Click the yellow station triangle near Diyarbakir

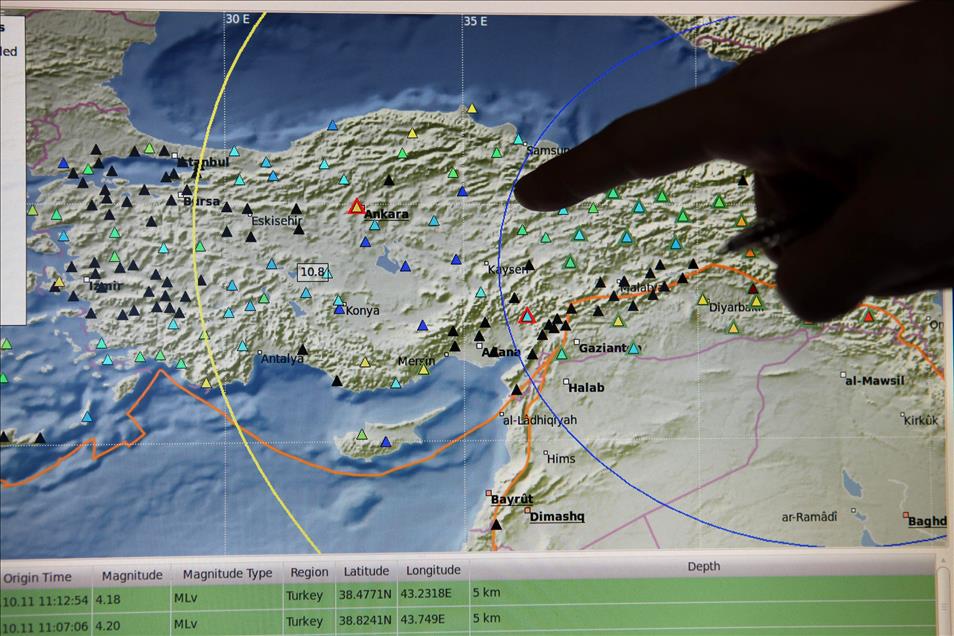click(703, 300)
